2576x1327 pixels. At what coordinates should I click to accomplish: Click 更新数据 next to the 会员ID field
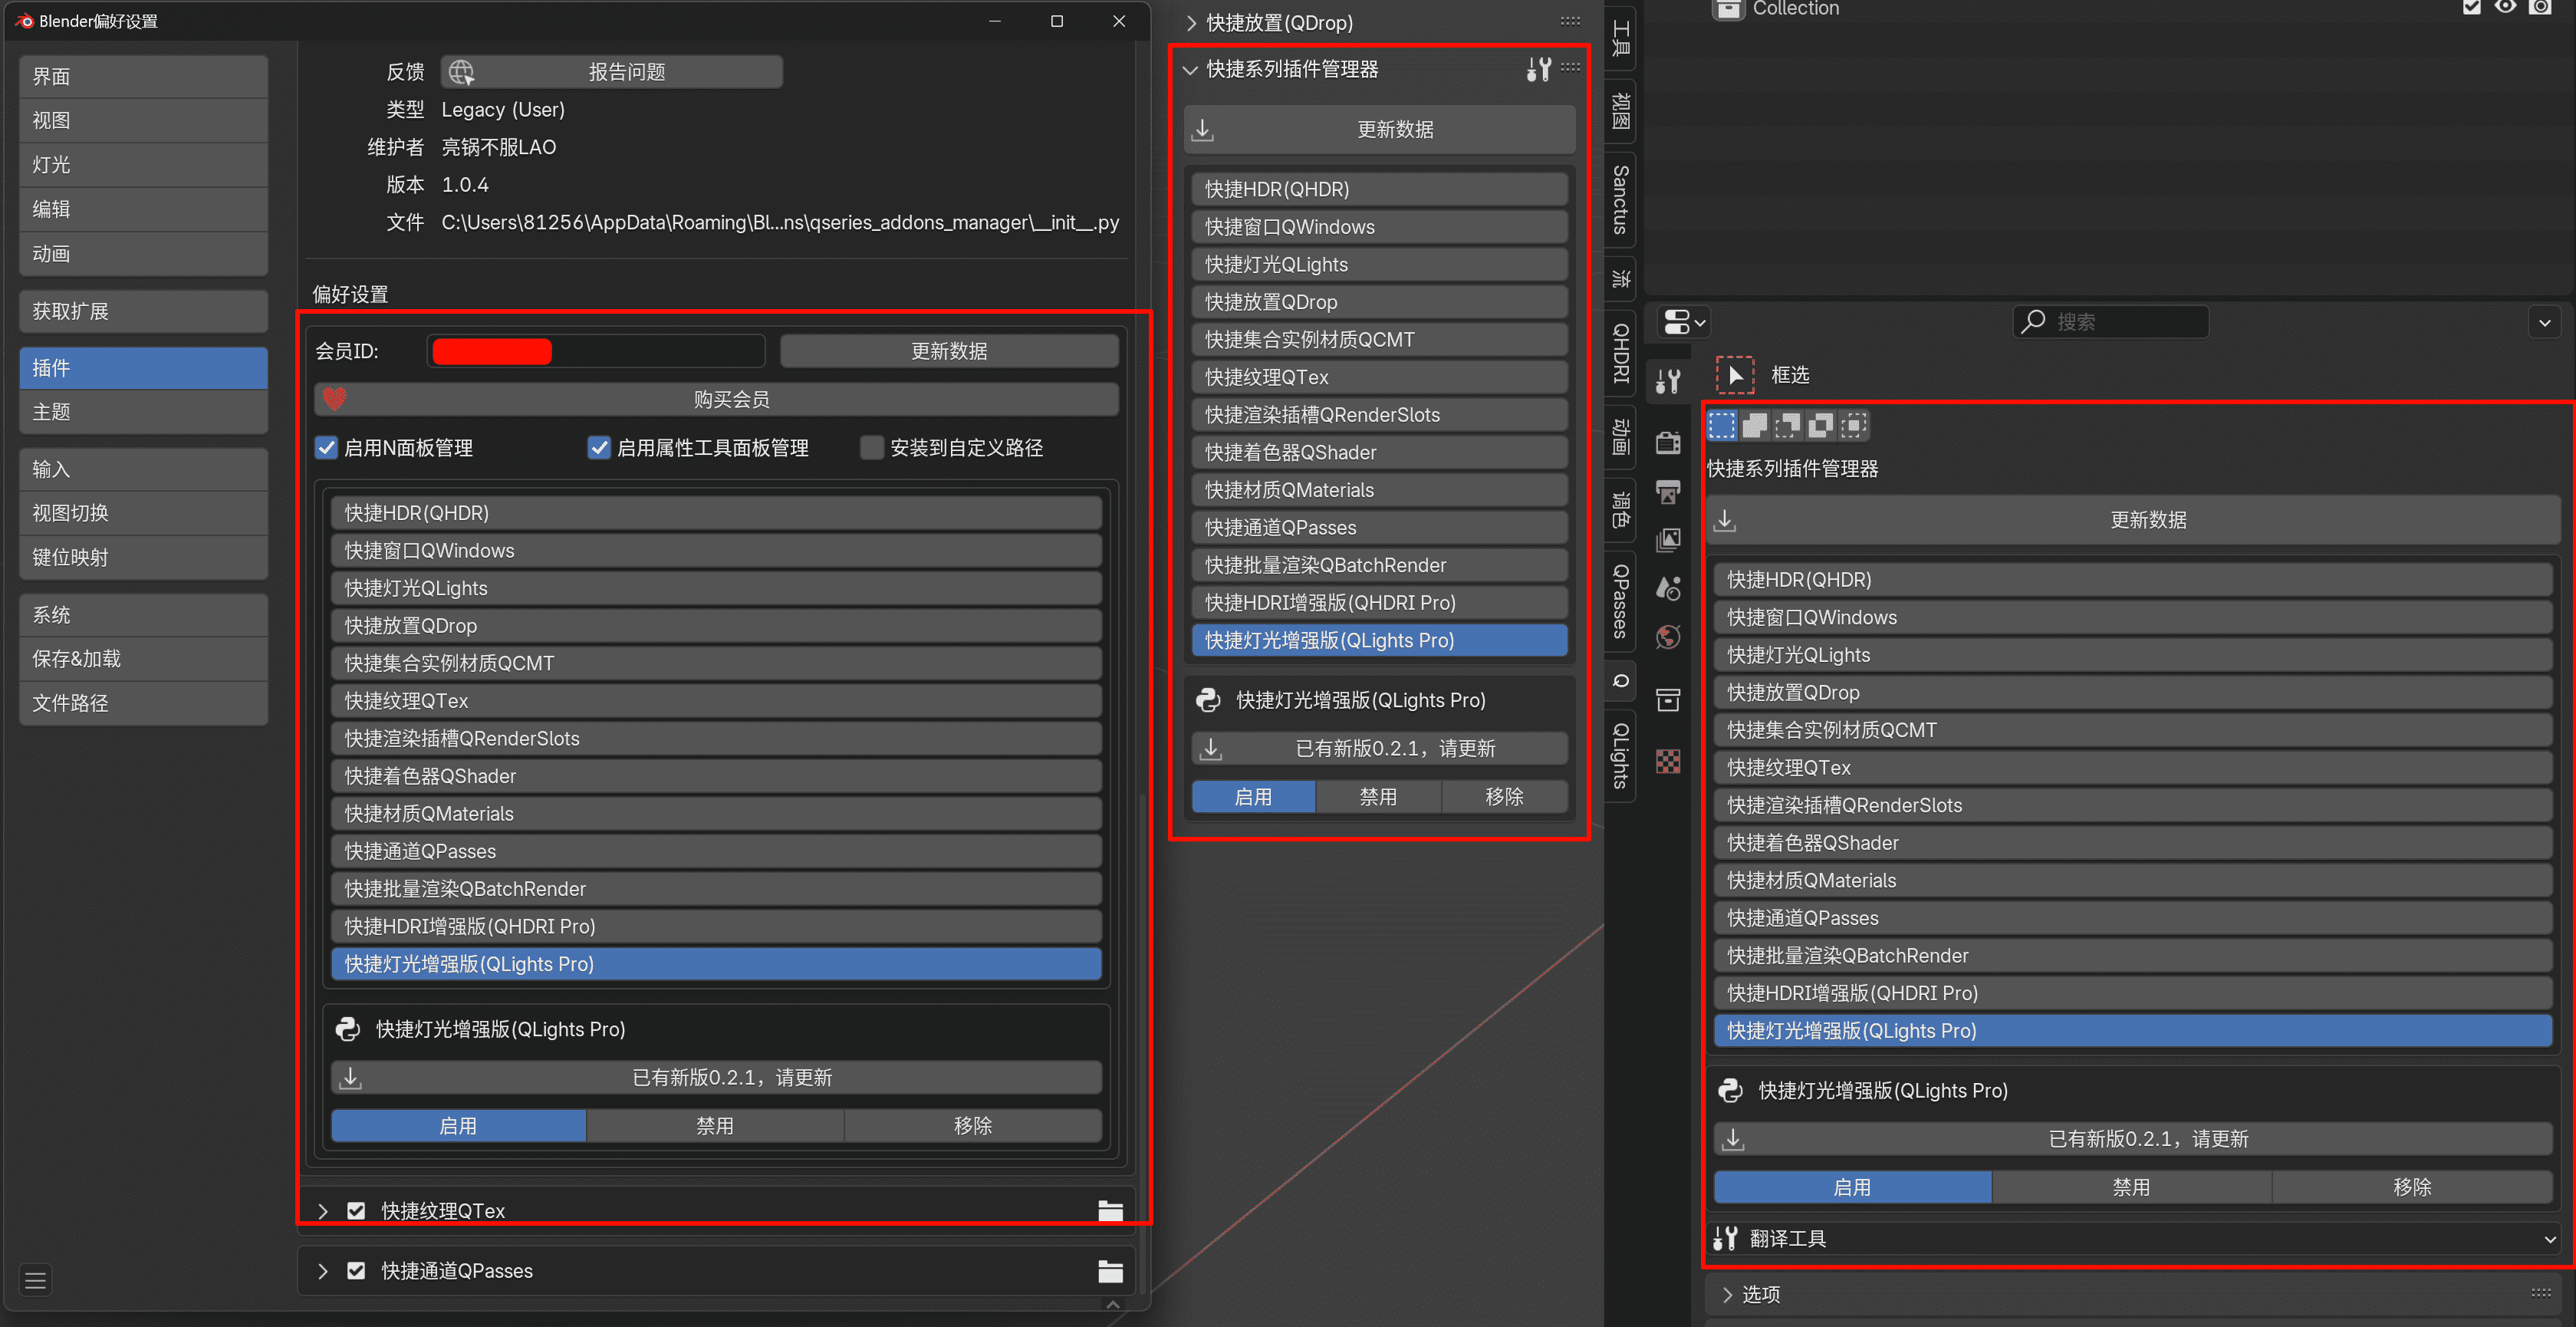[x=948, y=351]
